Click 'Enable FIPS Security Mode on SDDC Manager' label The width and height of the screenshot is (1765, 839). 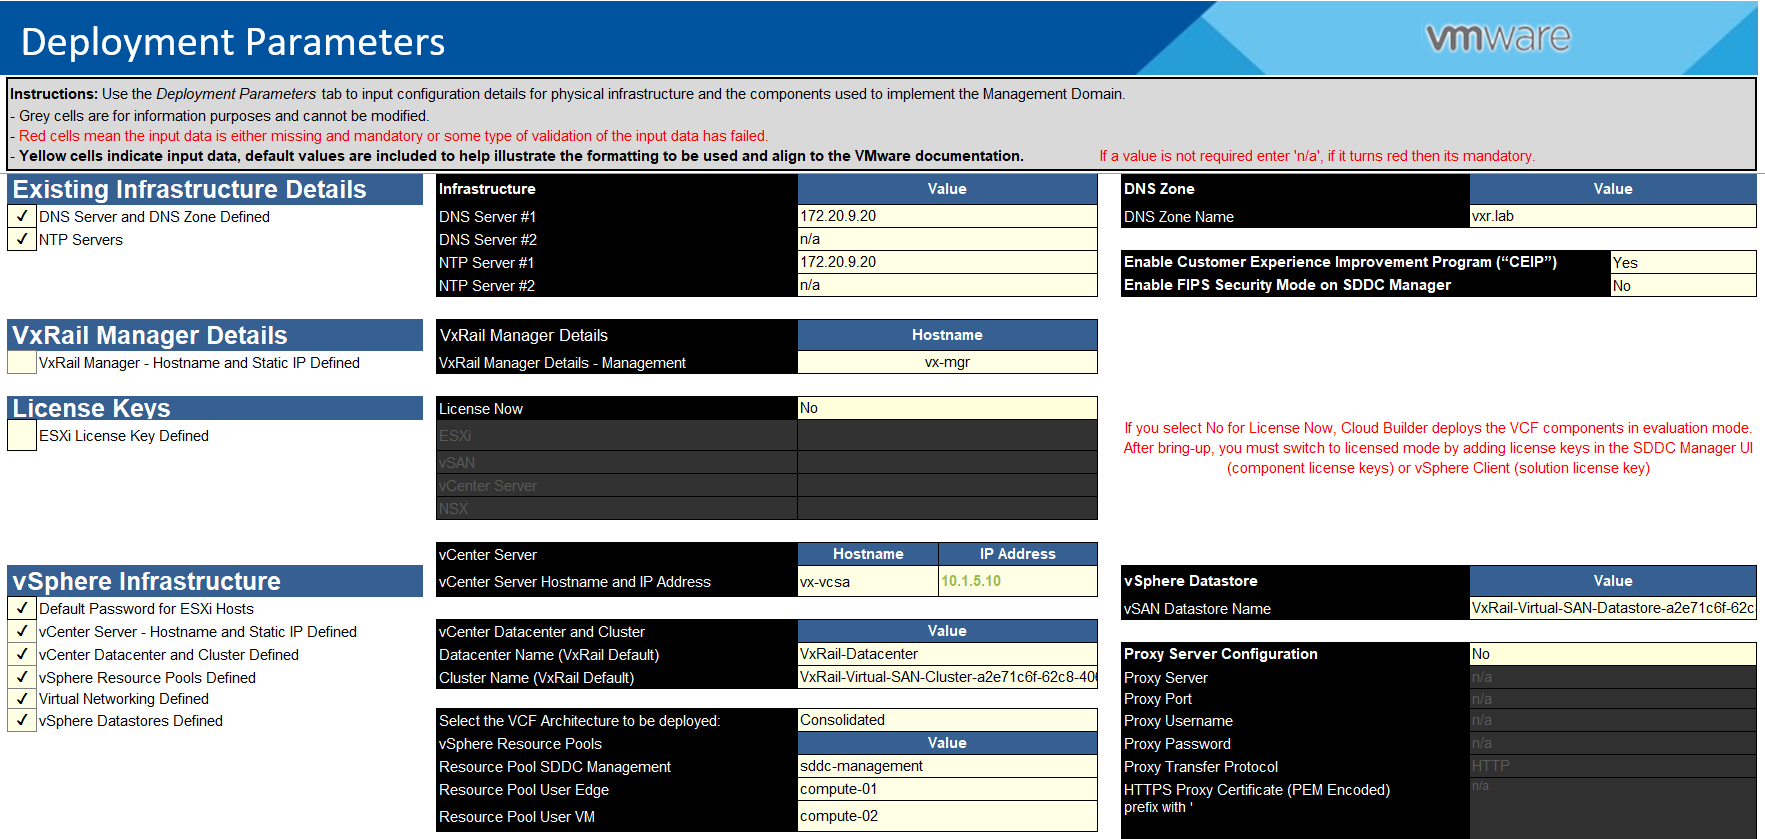pos(1287,285)
